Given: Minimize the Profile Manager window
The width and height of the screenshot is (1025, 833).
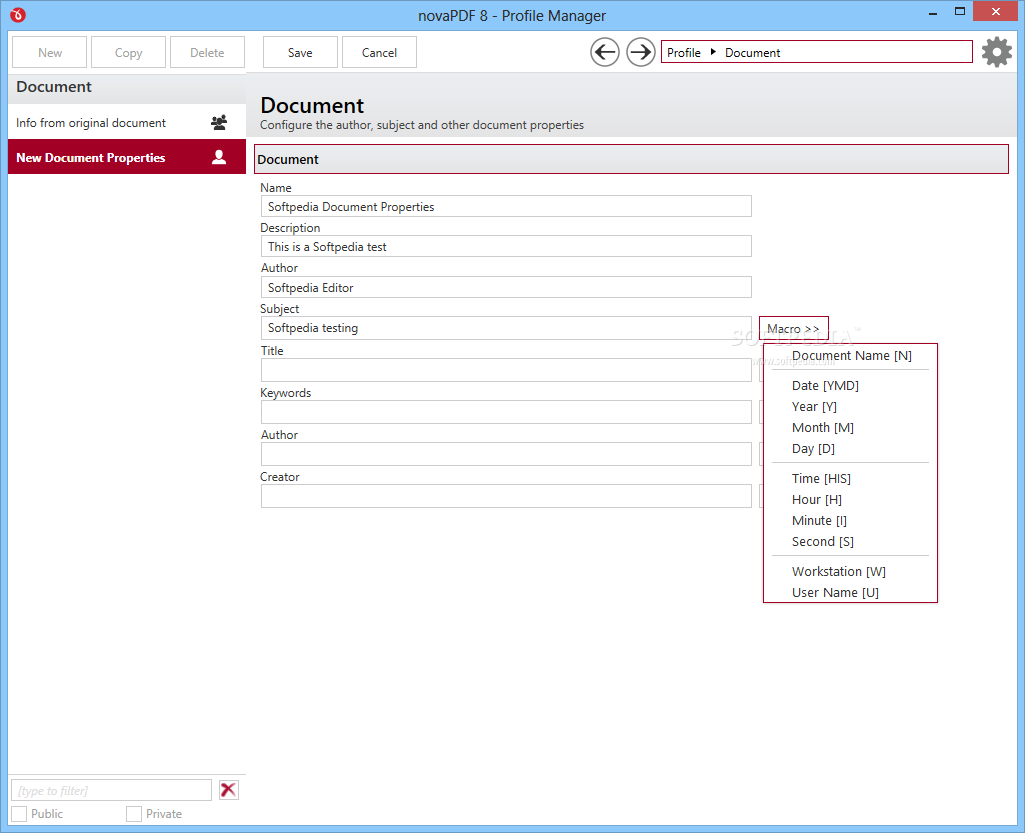Looking at the screenshot, I should [932, 12].
